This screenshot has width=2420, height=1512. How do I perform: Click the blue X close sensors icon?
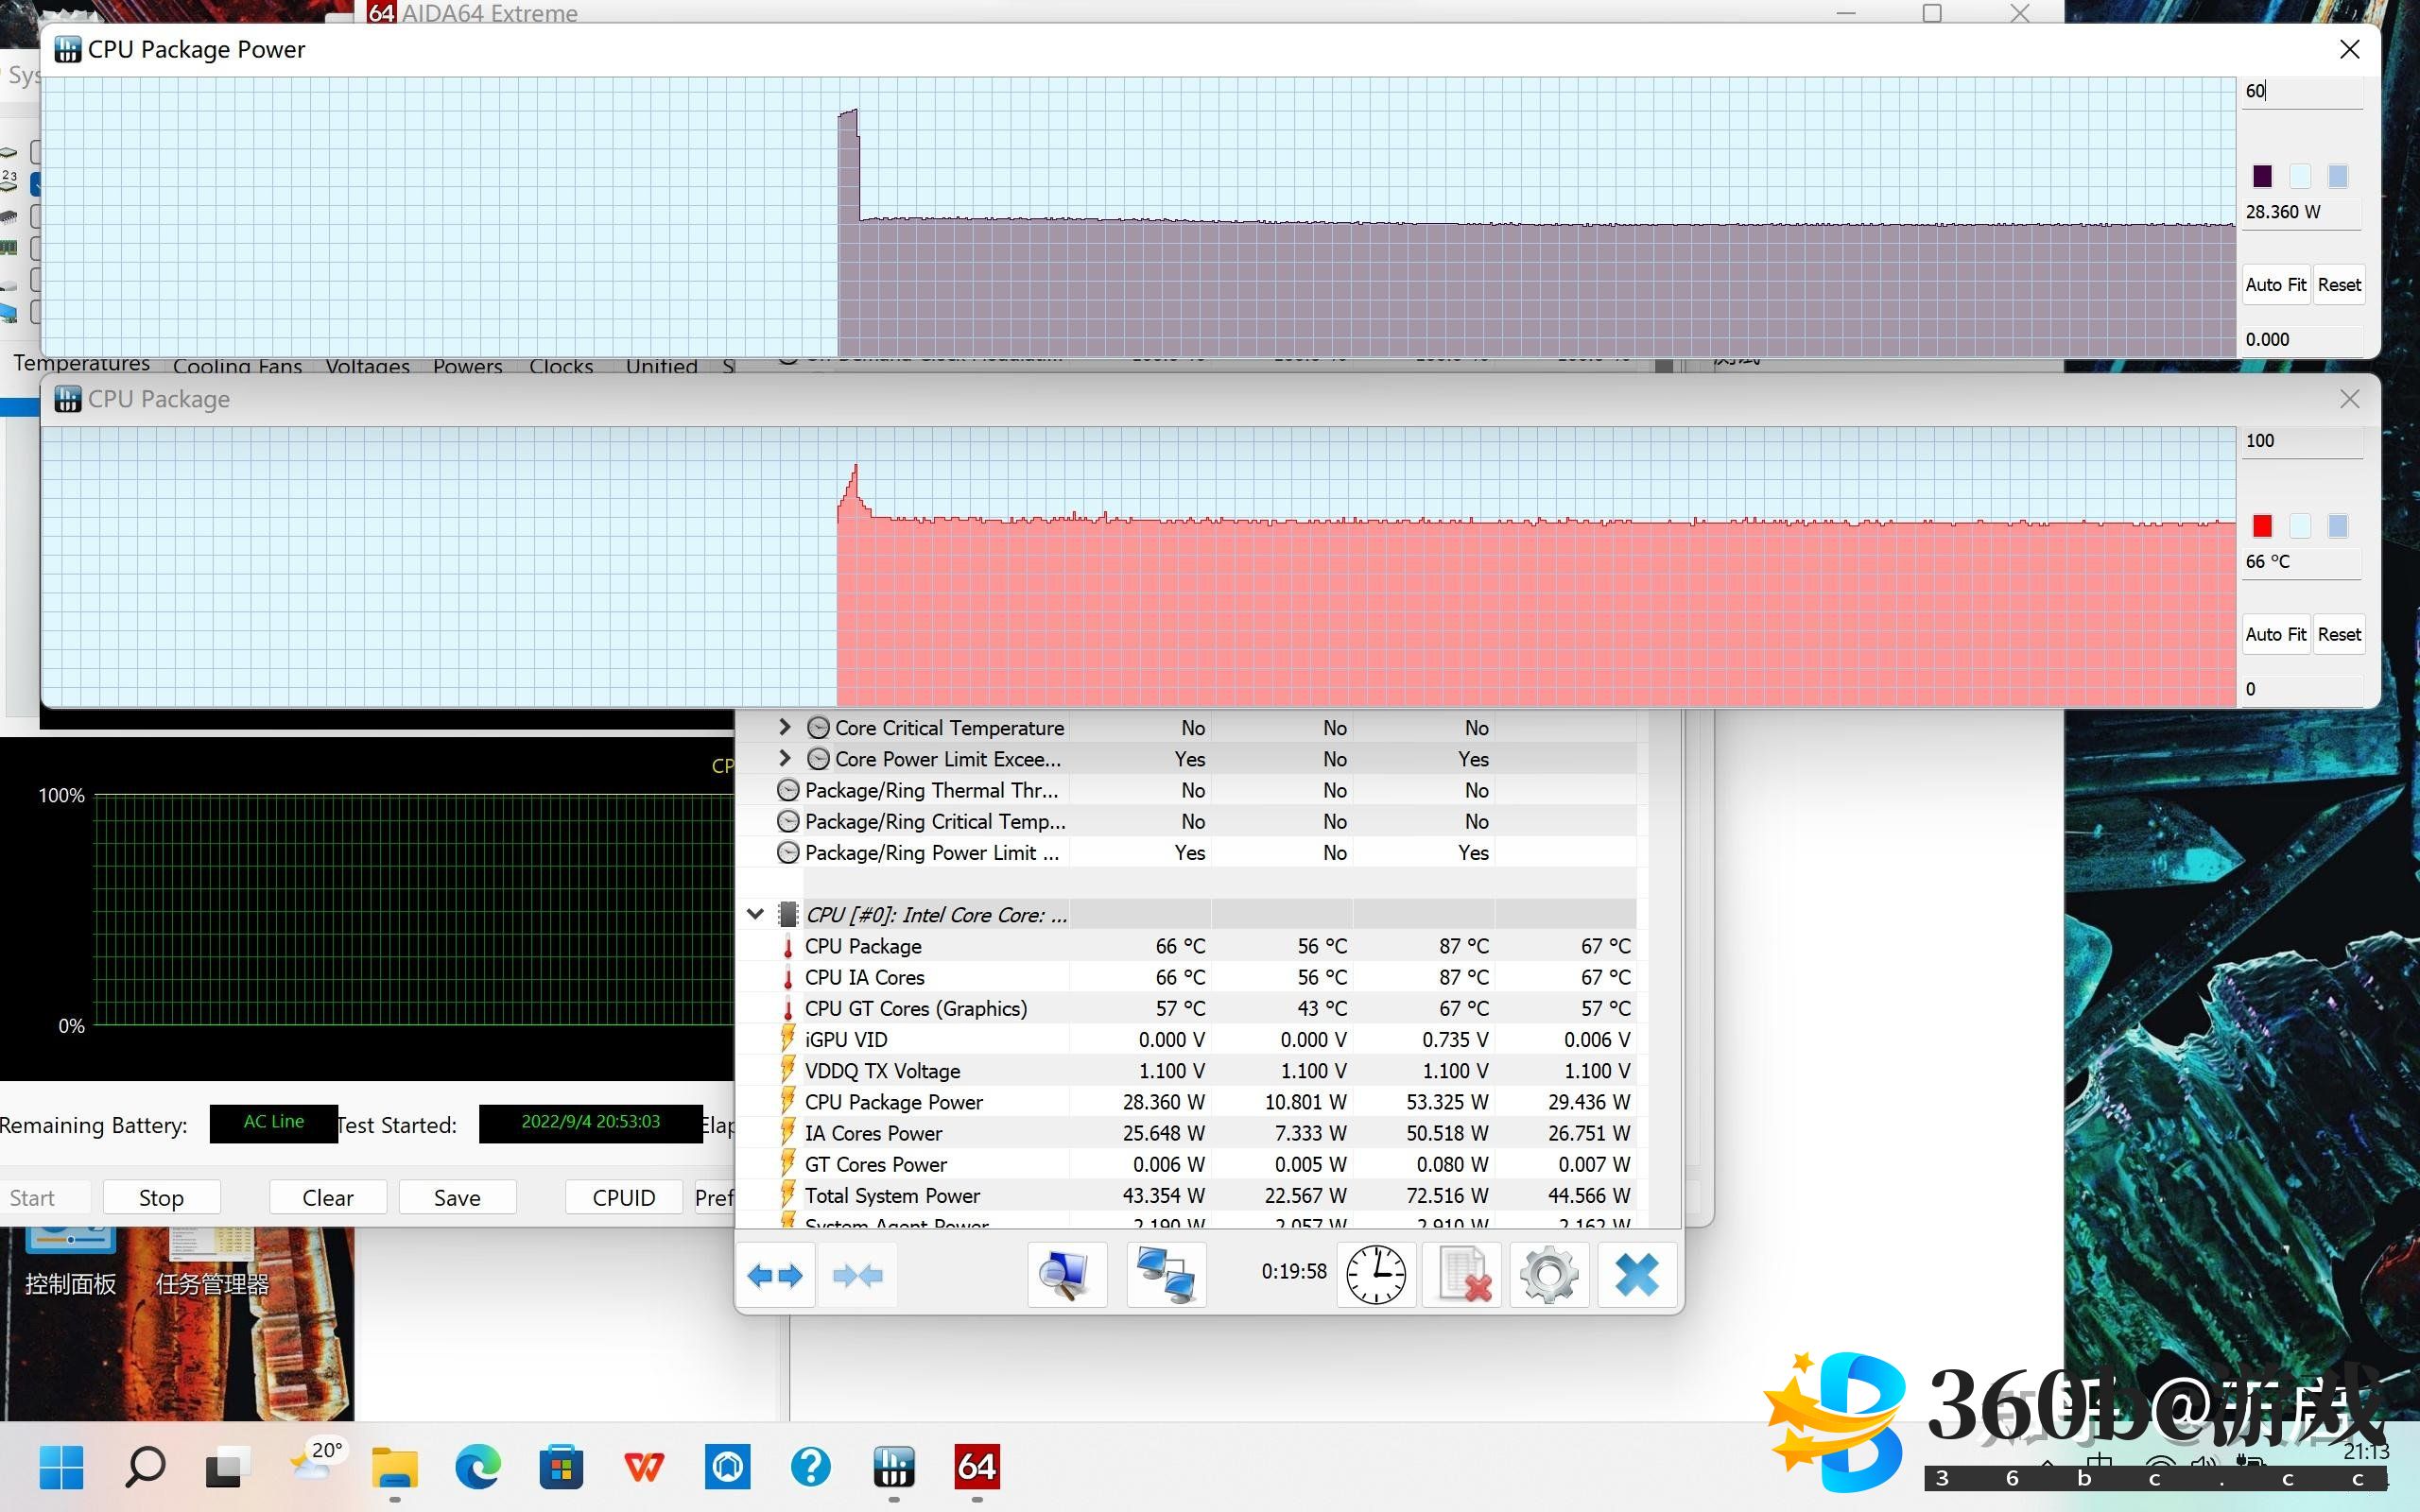1637,1275
